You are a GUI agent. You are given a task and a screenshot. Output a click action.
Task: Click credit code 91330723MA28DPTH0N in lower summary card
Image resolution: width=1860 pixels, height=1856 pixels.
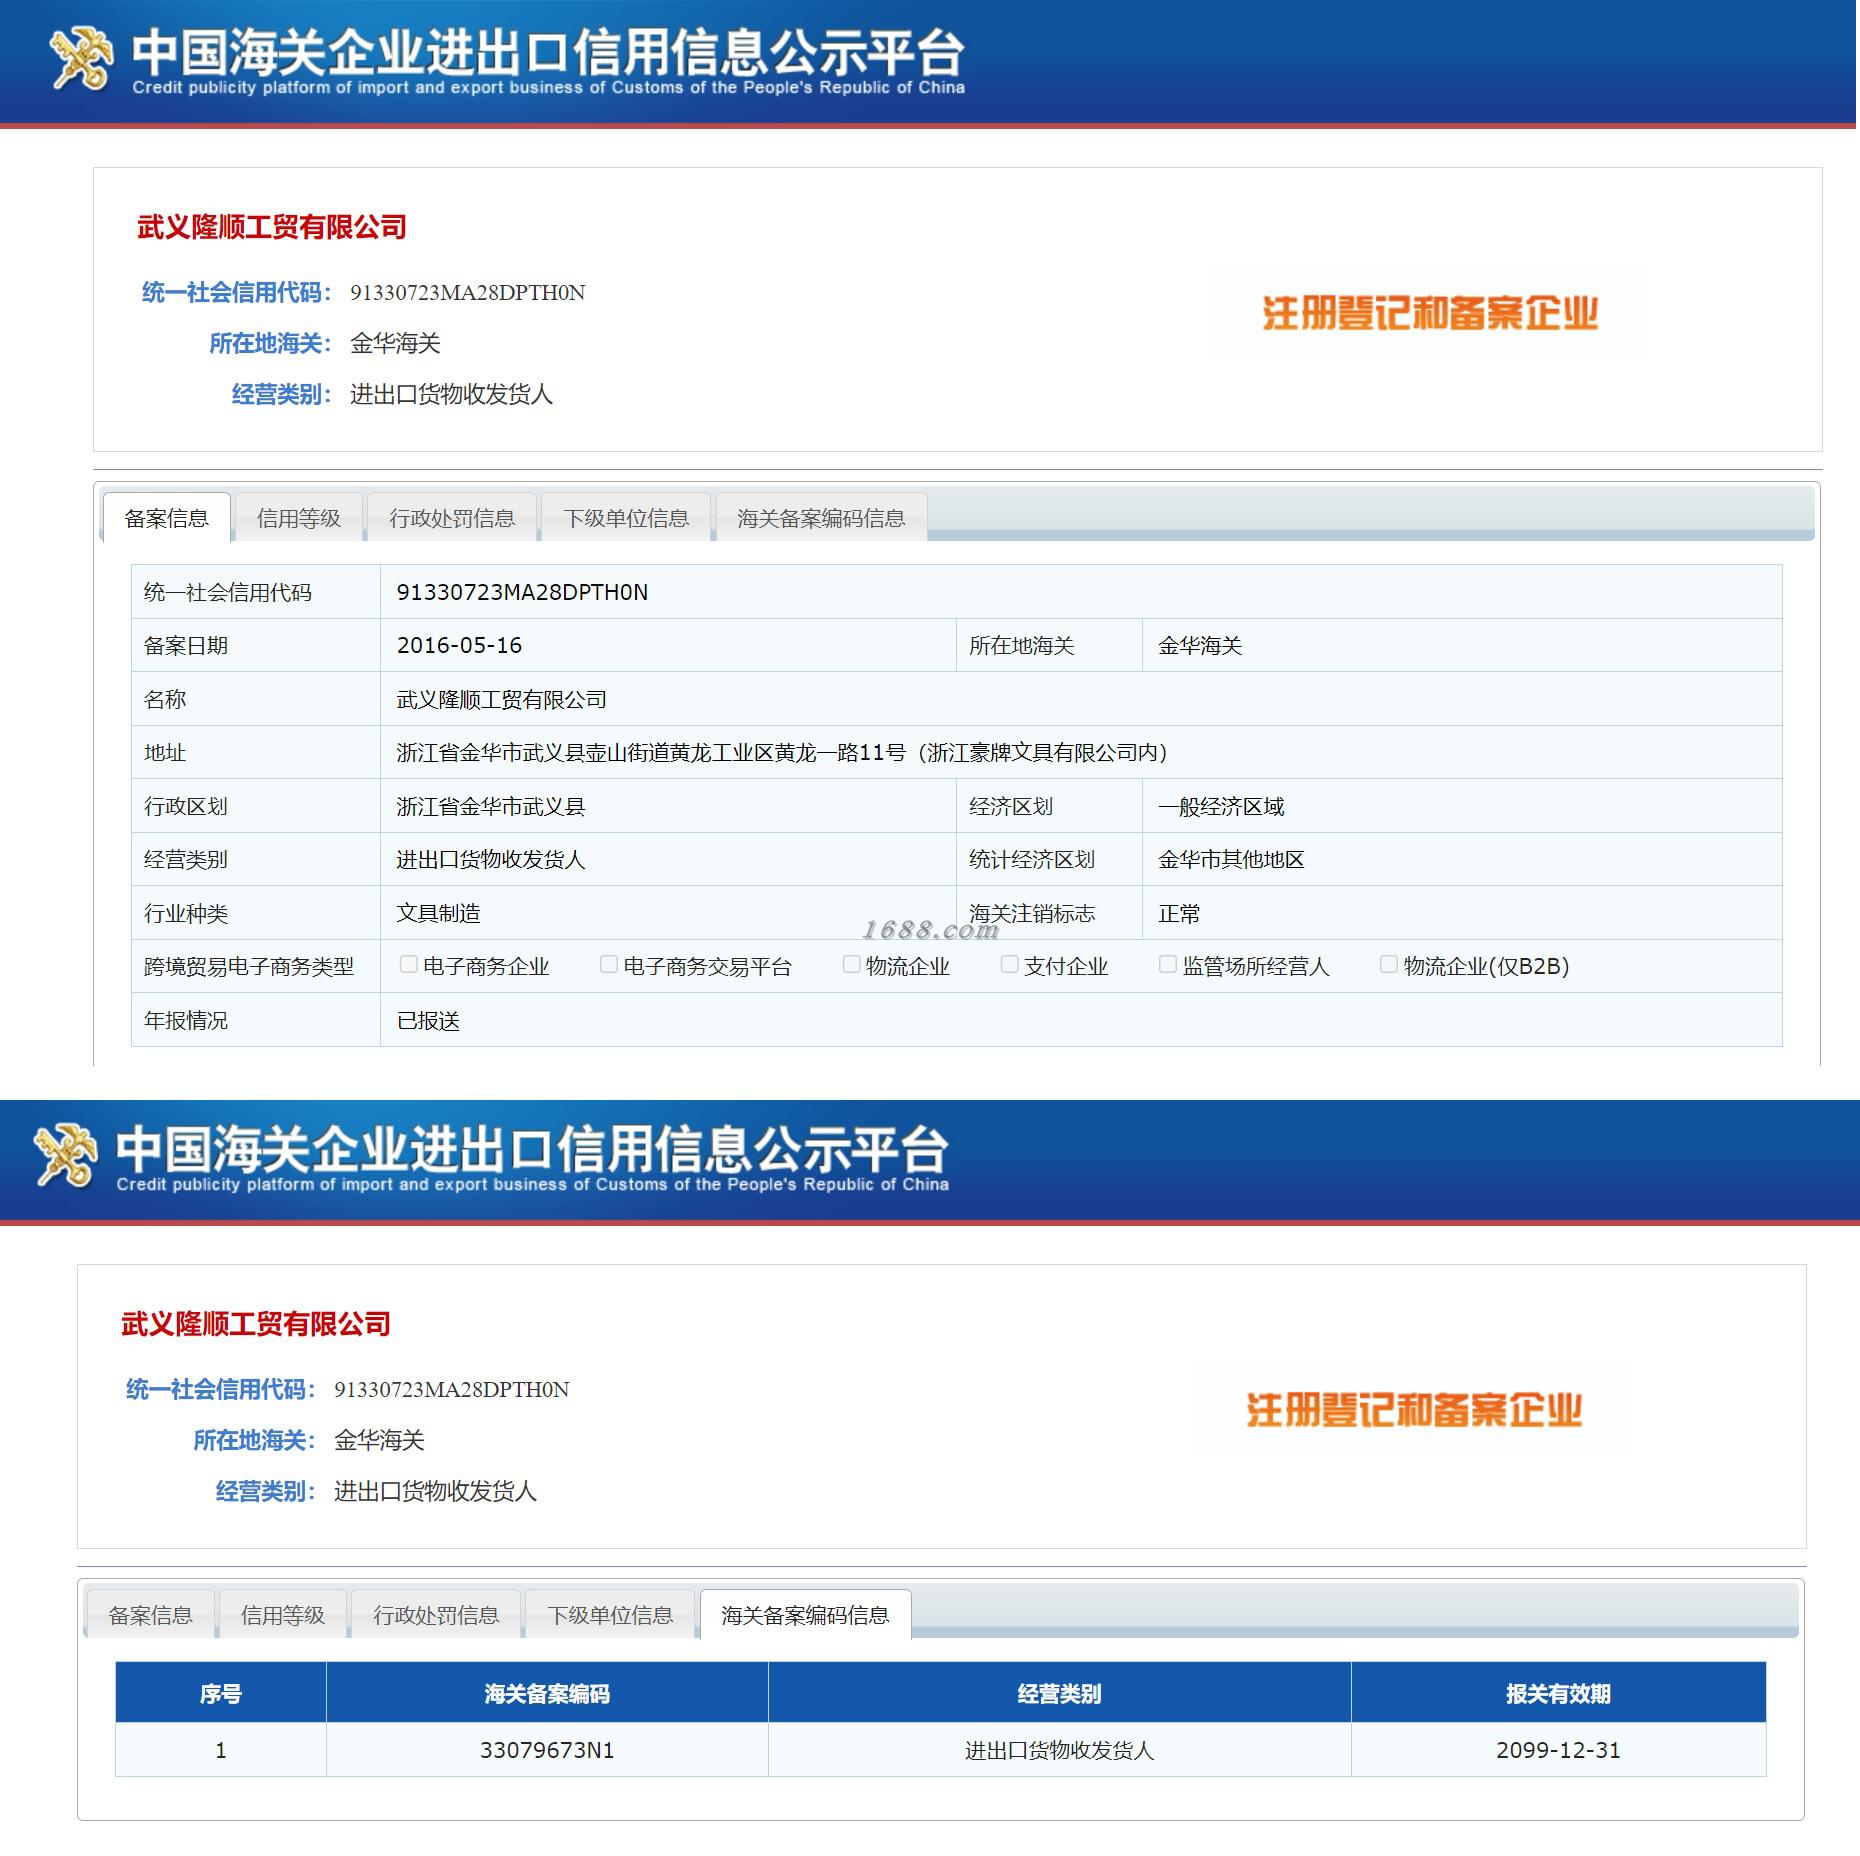tap(451, 1389)
